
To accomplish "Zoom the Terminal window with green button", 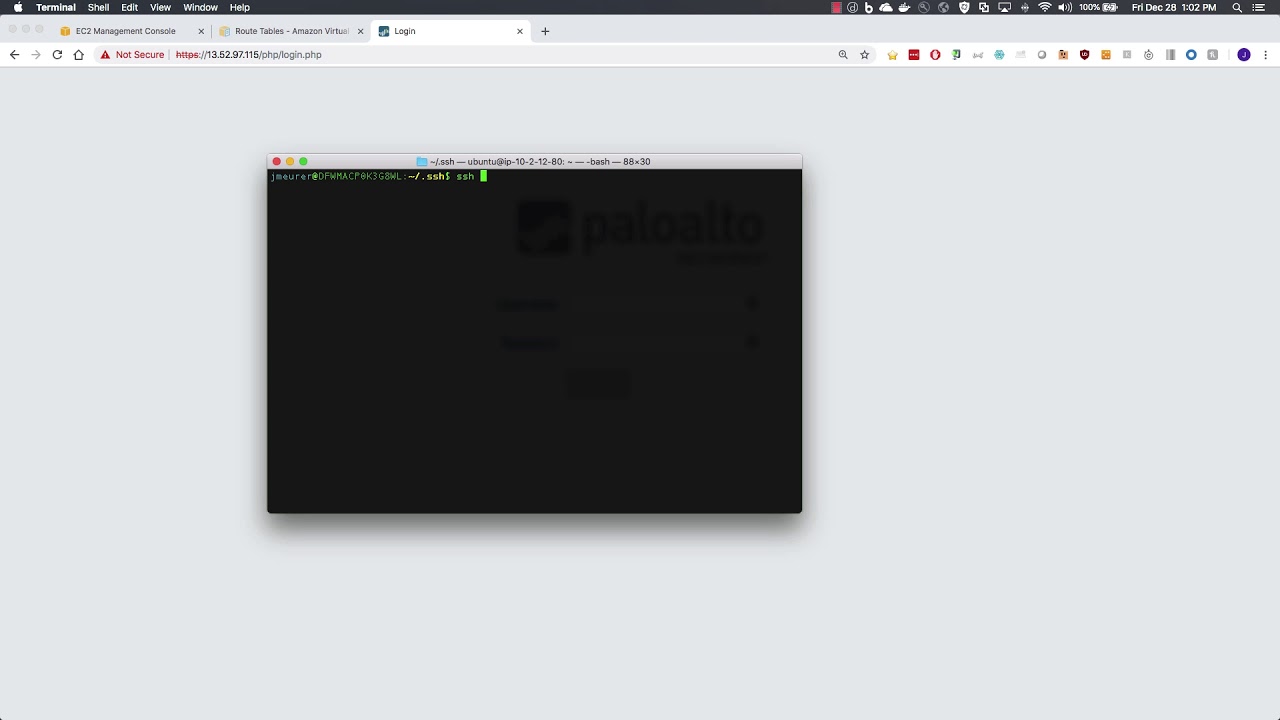I will (x=303, y=161).
